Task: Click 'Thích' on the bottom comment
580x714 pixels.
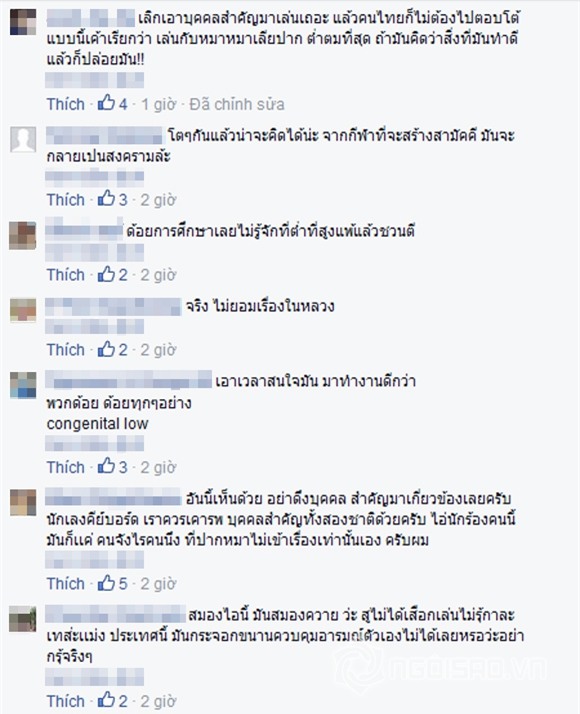Action: pyautogui.click(x=66, y=701)
